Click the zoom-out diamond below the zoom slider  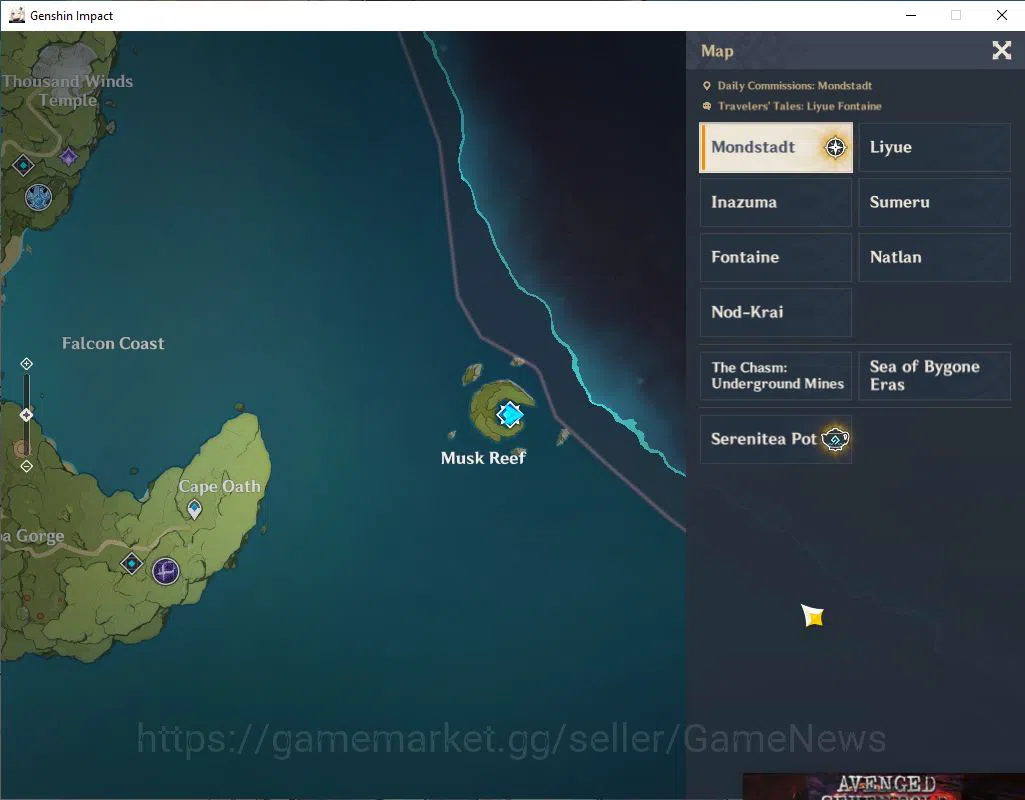(26, 466)
